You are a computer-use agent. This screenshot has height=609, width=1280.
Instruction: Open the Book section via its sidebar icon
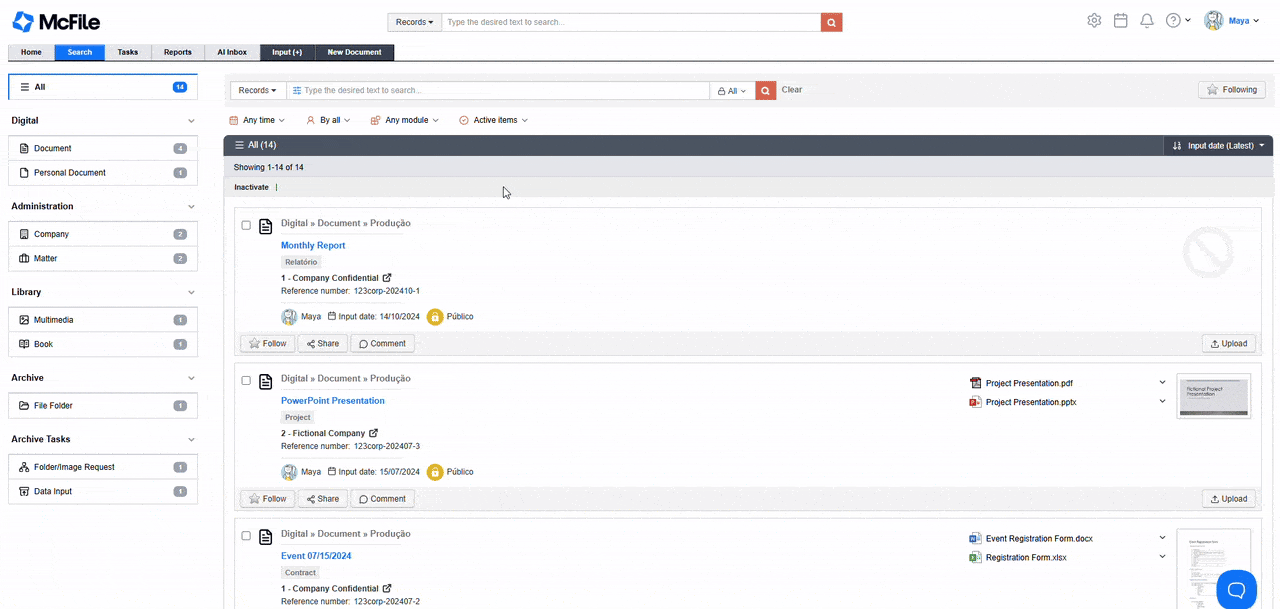(23, 343)
